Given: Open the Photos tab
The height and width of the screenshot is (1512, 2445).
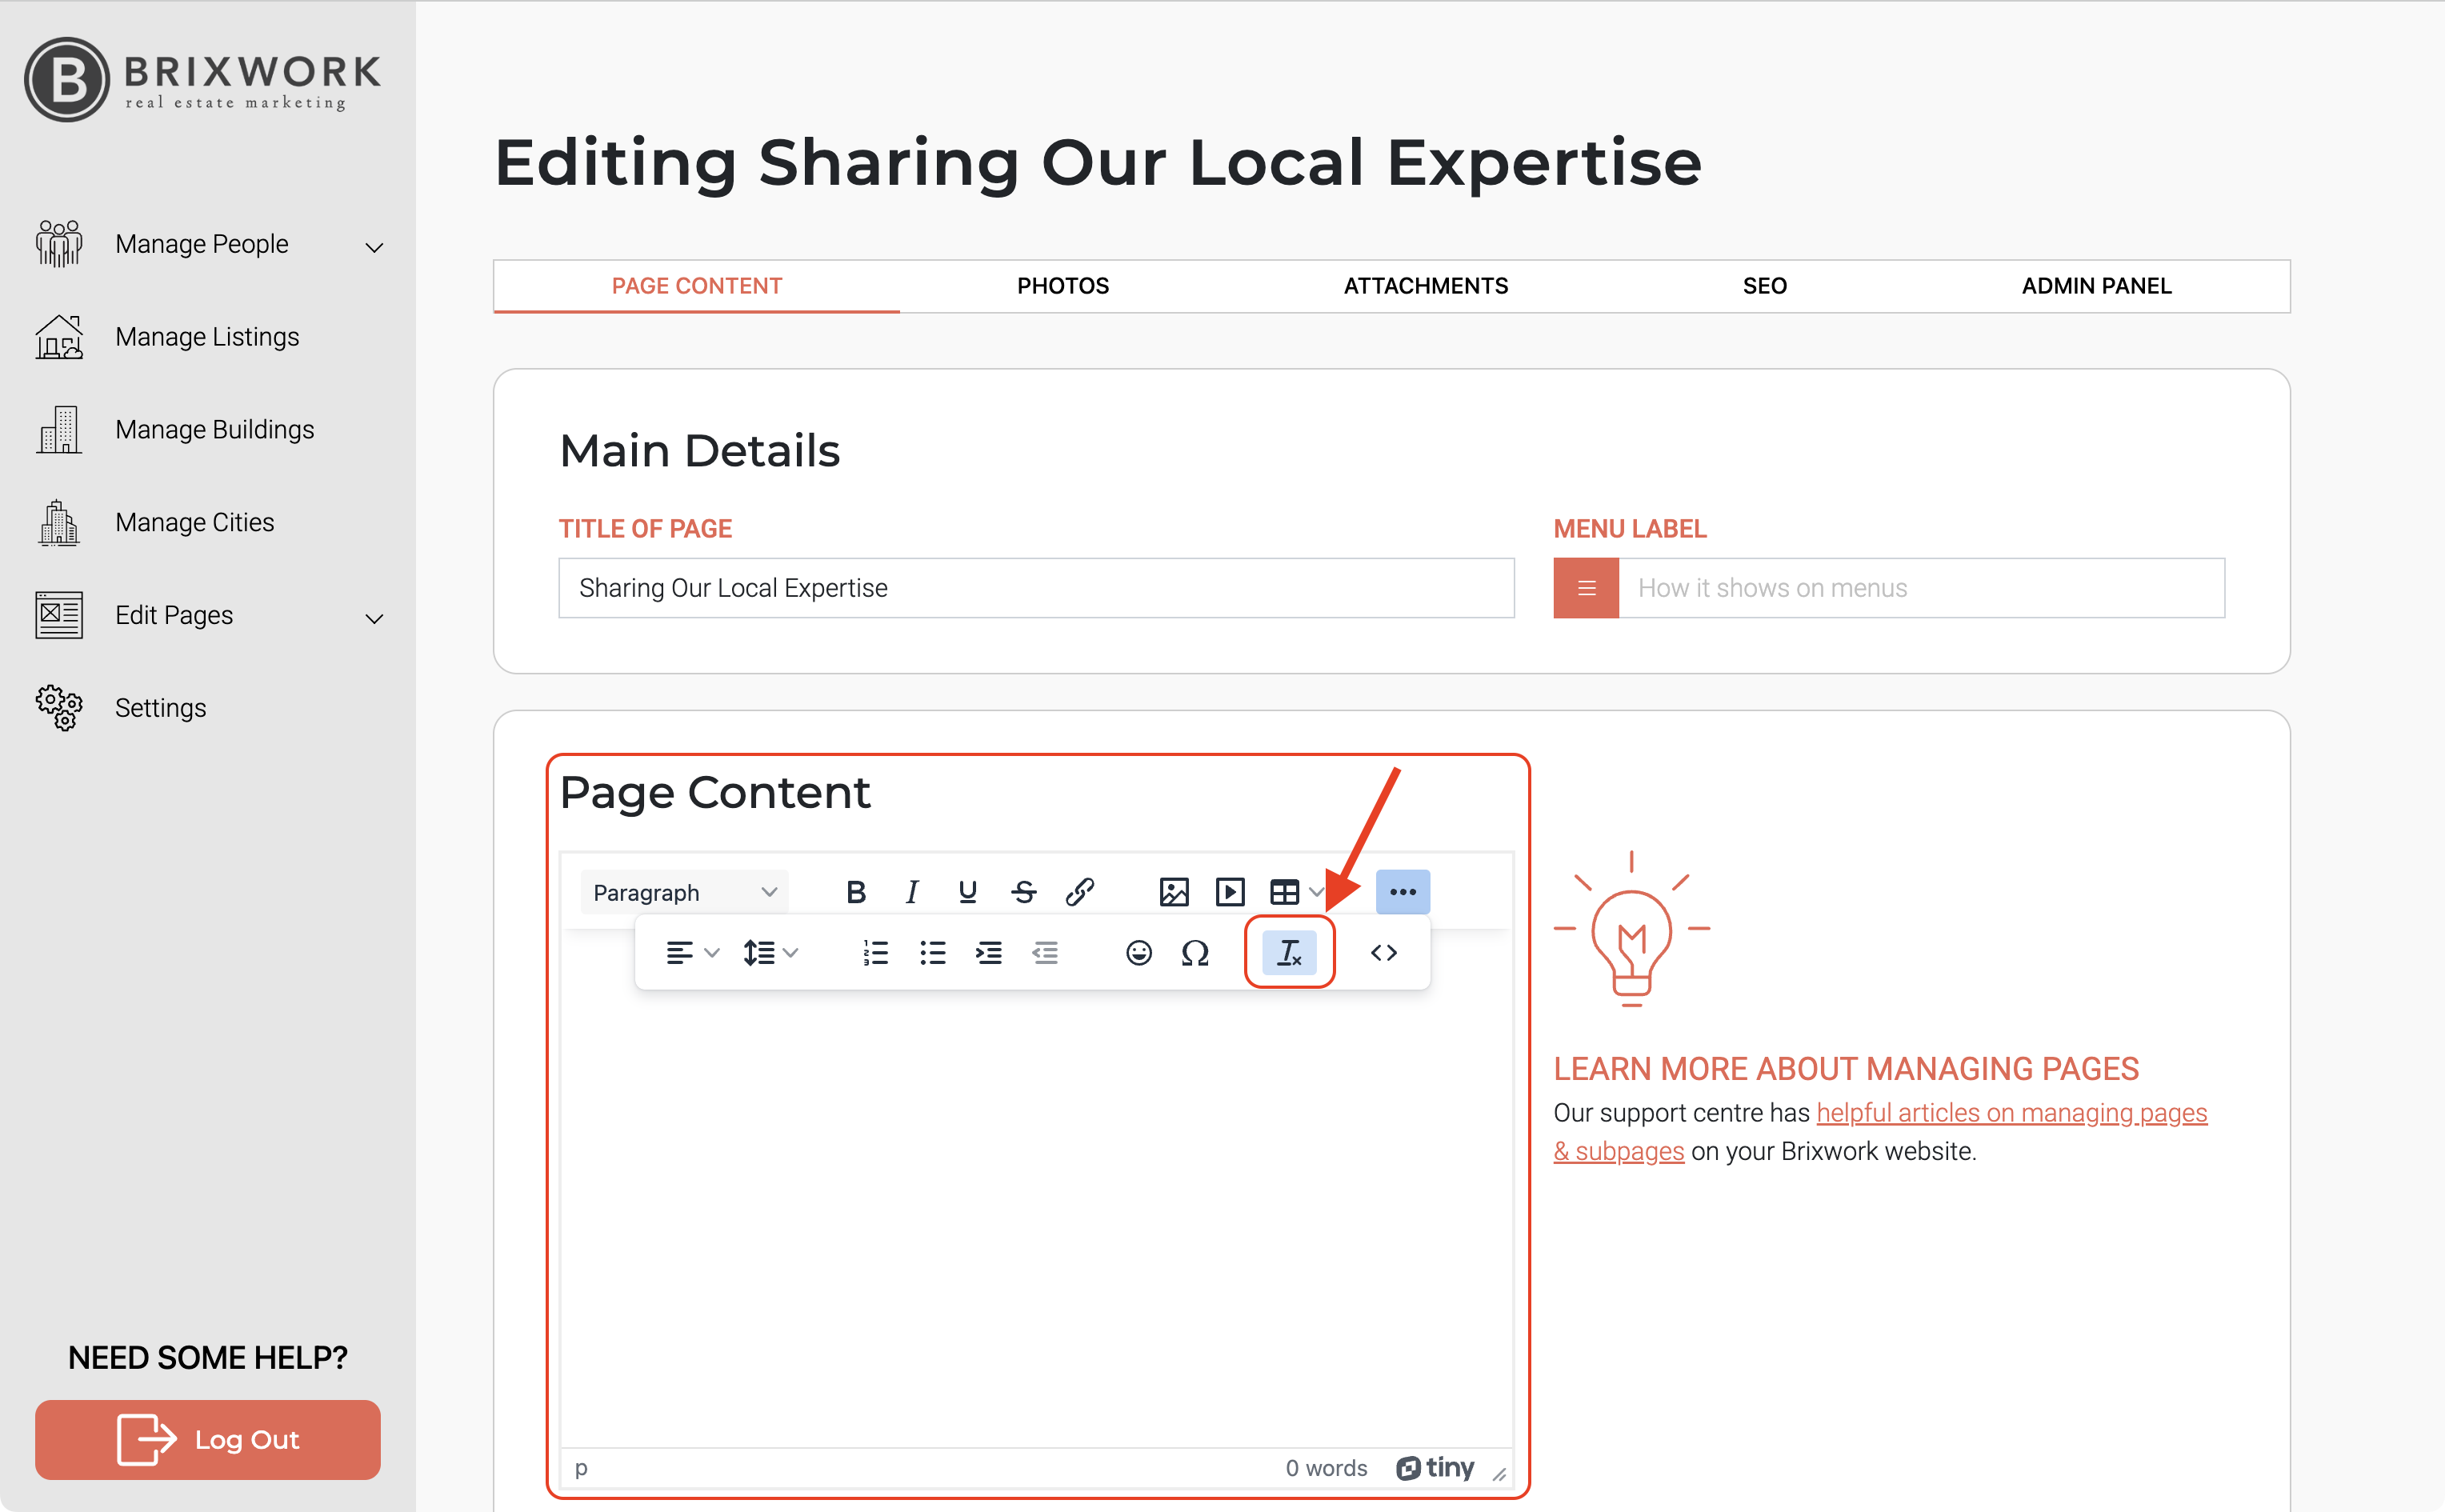Looking at the screenshot, I should coord(1062,286).
